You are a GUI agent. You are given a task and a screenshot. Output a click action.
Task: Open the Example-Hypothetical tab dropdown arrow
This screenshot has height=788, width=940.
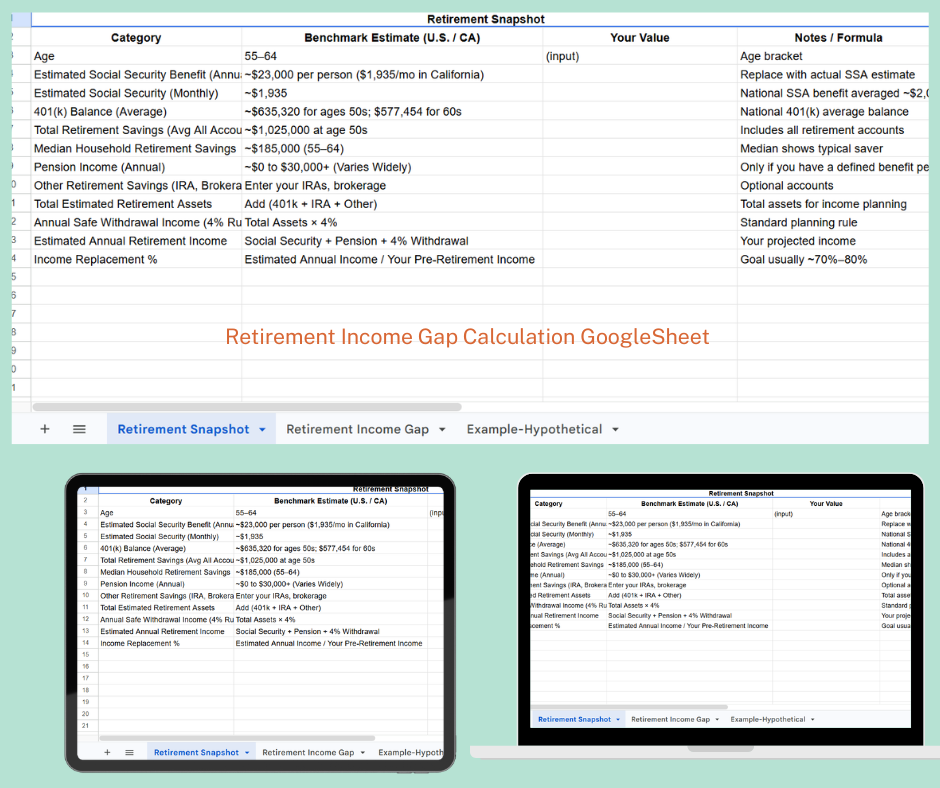tap(616, 428)
